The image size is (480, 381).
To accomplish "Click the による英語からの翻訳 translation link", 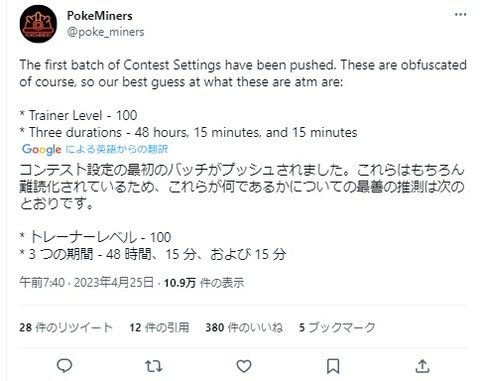I will (117, 149).
